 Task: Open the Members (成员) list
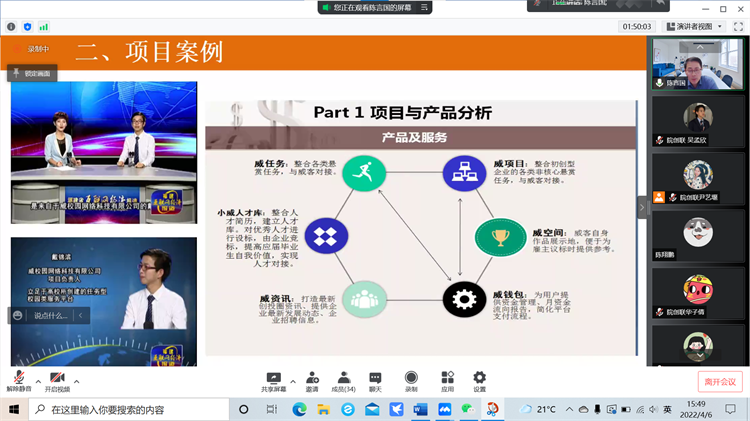point(343,380)
